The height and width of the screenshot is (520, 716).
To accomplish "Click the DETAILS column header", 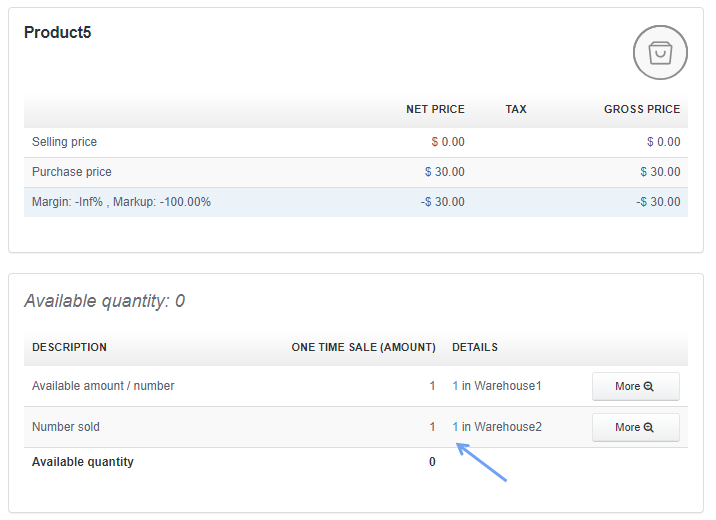I will 474,347.
